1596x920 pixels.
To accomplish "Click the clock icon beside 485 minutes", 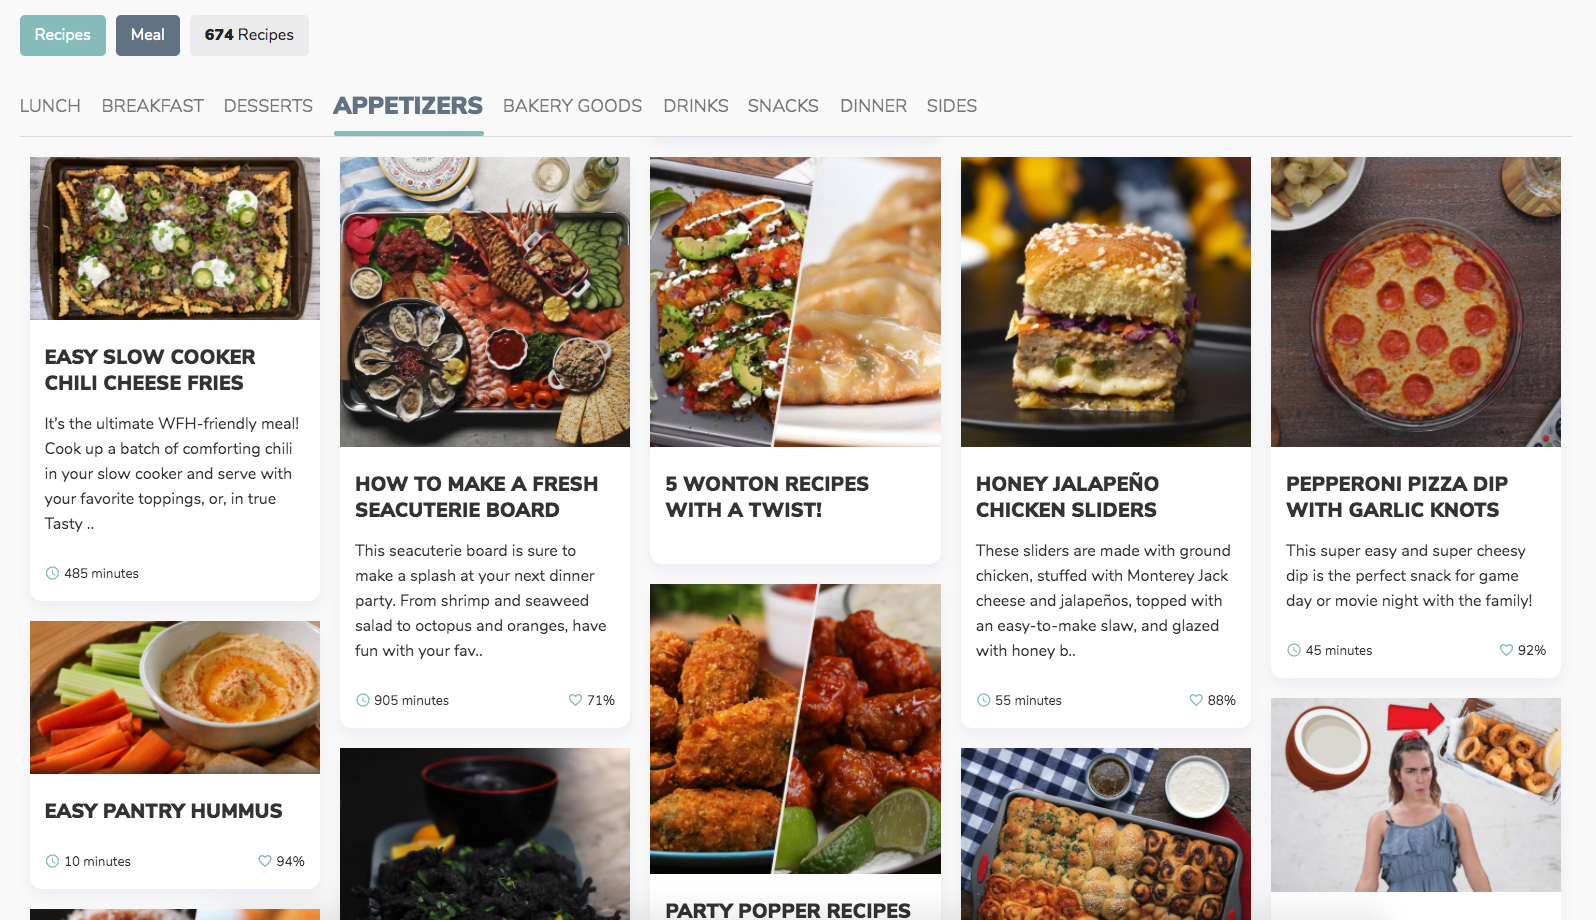I will coord(52,573).
